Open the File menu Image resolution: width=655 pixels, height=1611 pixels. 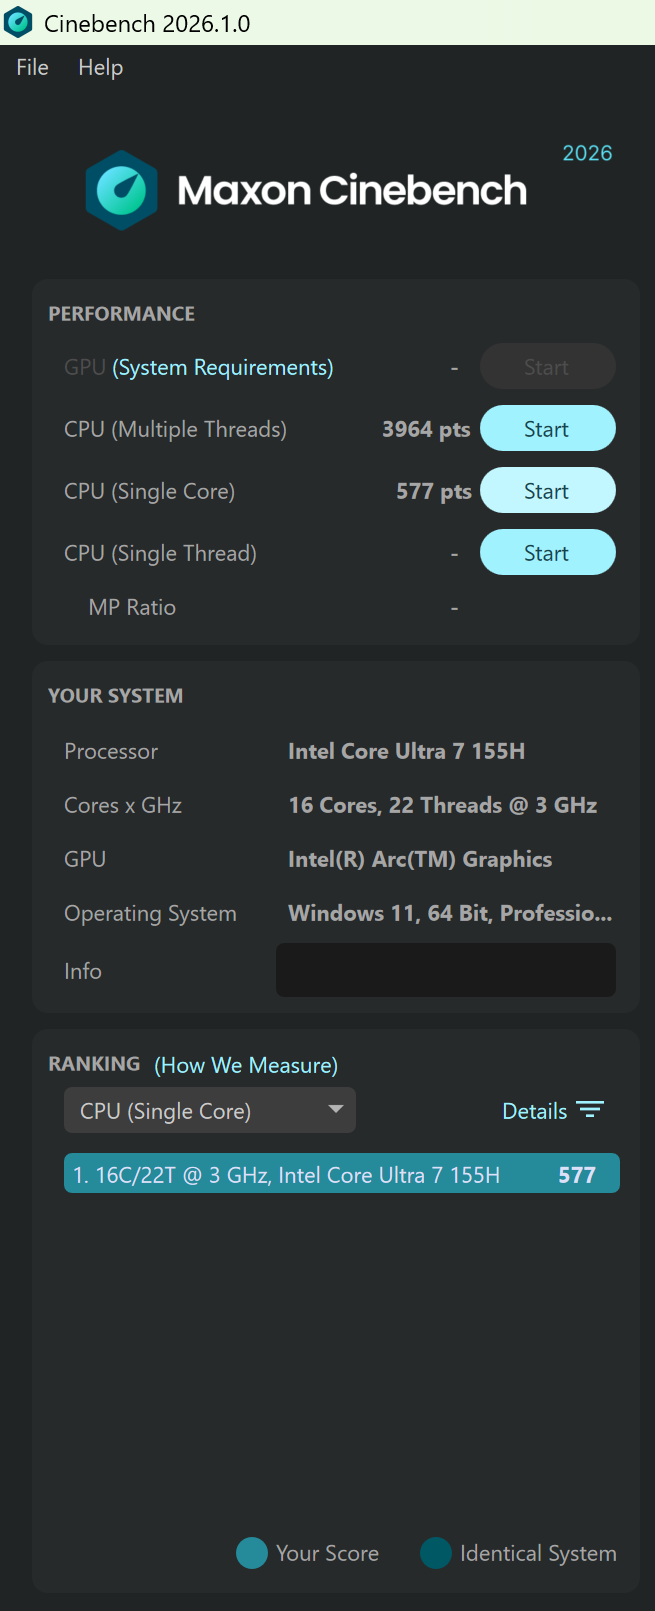tap(33, 67)
